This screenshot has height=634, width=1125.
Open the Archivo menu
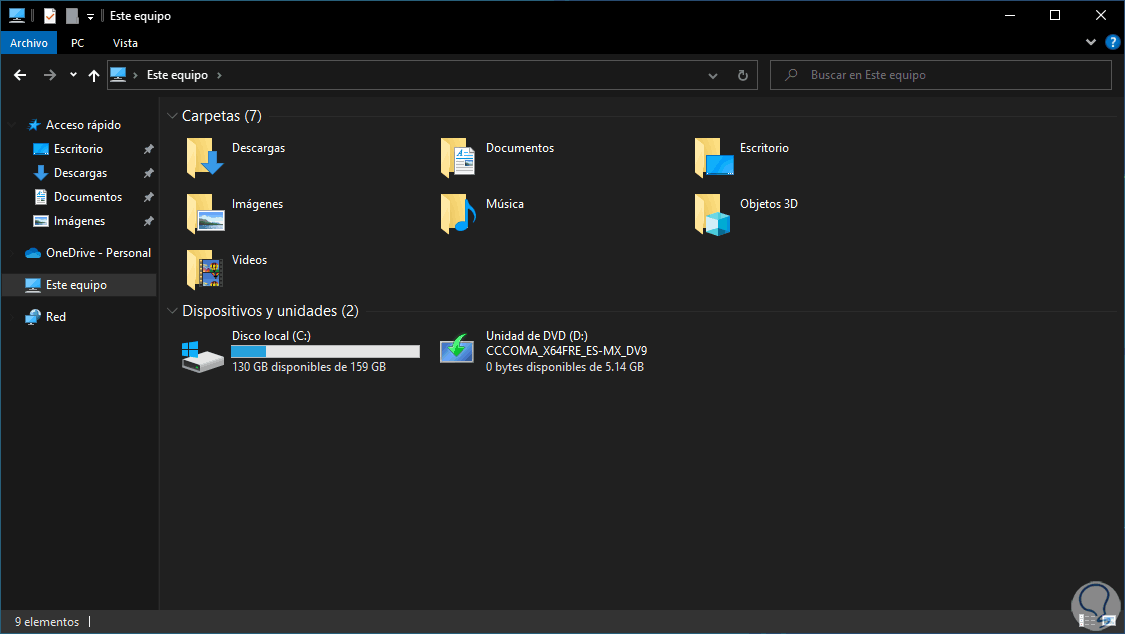click(x=28, y=43)
